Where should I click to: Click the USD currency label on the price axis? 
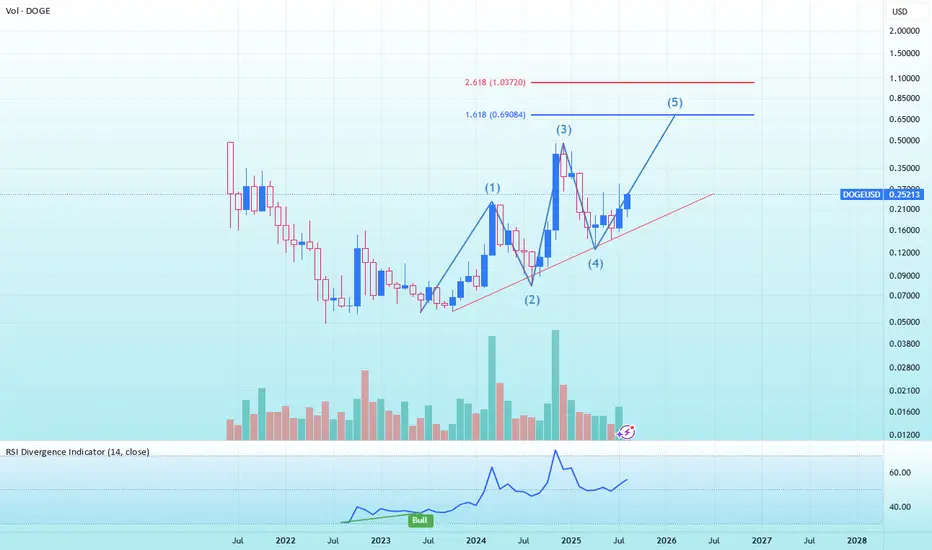[899, 11]
